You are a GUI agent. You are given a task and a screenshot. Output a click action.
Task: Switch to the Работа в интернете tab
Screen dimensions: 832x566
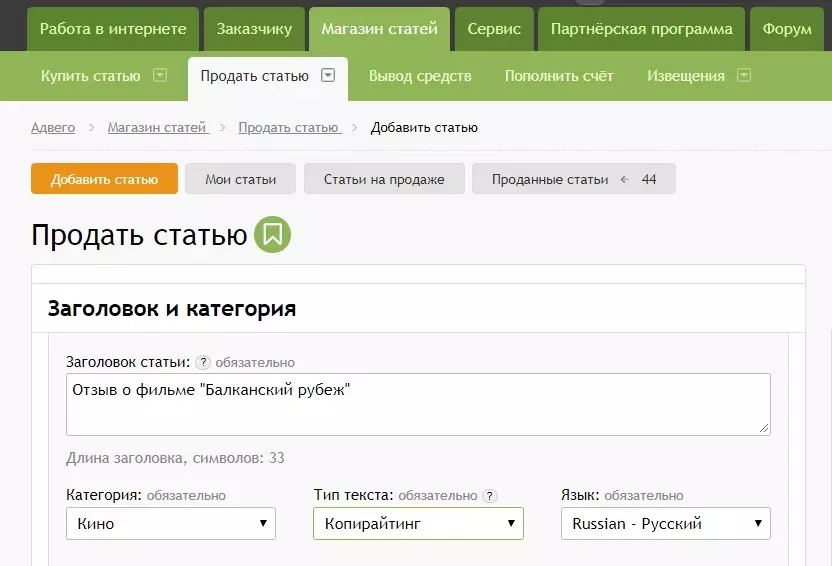tap(113, 29)
